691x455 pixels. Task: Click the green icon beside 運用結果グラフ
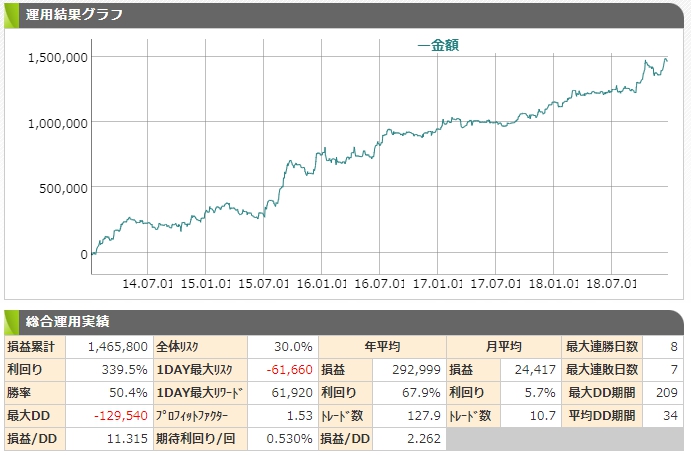(x=11, y=15)
